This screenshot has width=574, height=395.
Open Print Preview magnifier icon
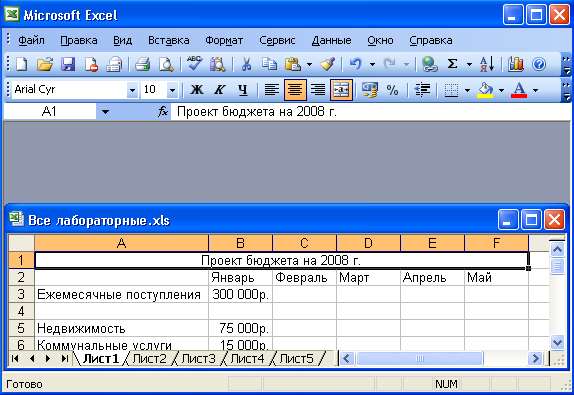(x=166, y=64)
